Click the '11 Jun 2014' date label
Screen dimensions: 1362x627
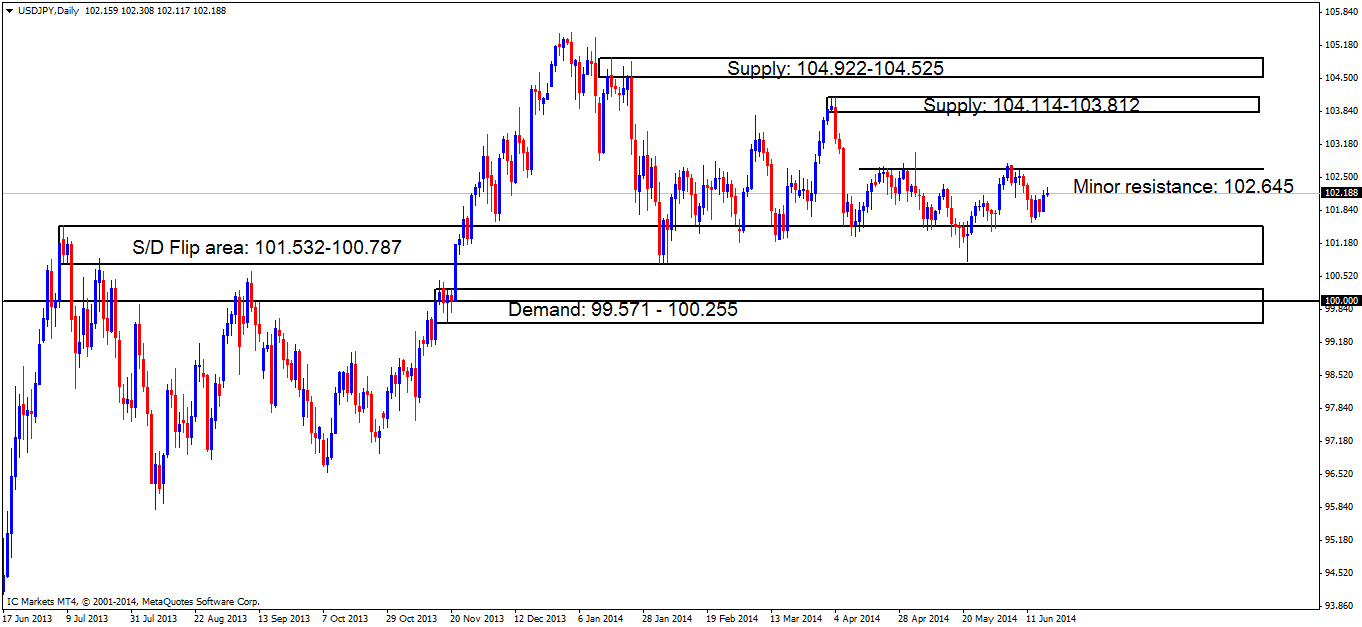point(1051,619)
